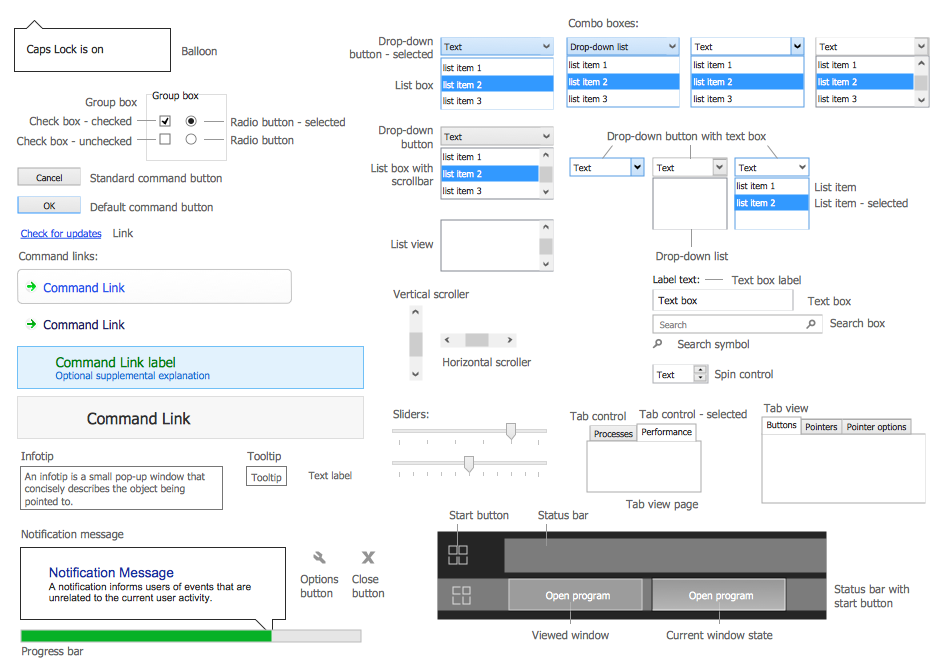Image resolution: width=943 pixels, height=671 pixels.
Task: Click green arrow of boxed Command Link
Action: coord(31,287)
